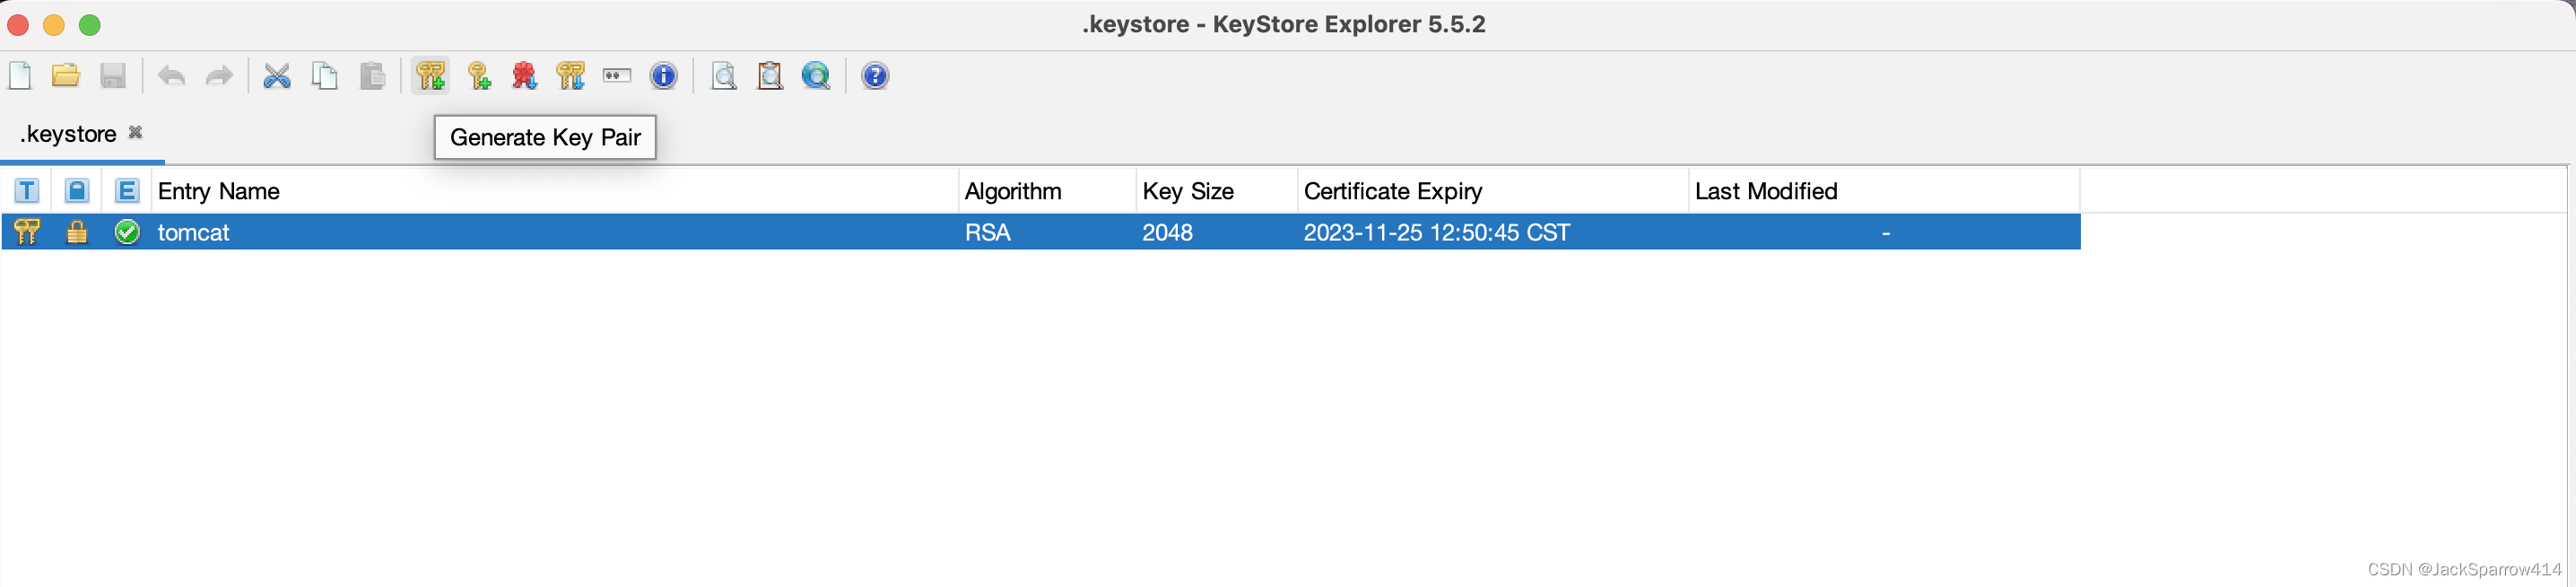The width and height of the screenshot is (2576, 587).
Task: Sort by the Algorithm column header
Action: [1047, 191]
